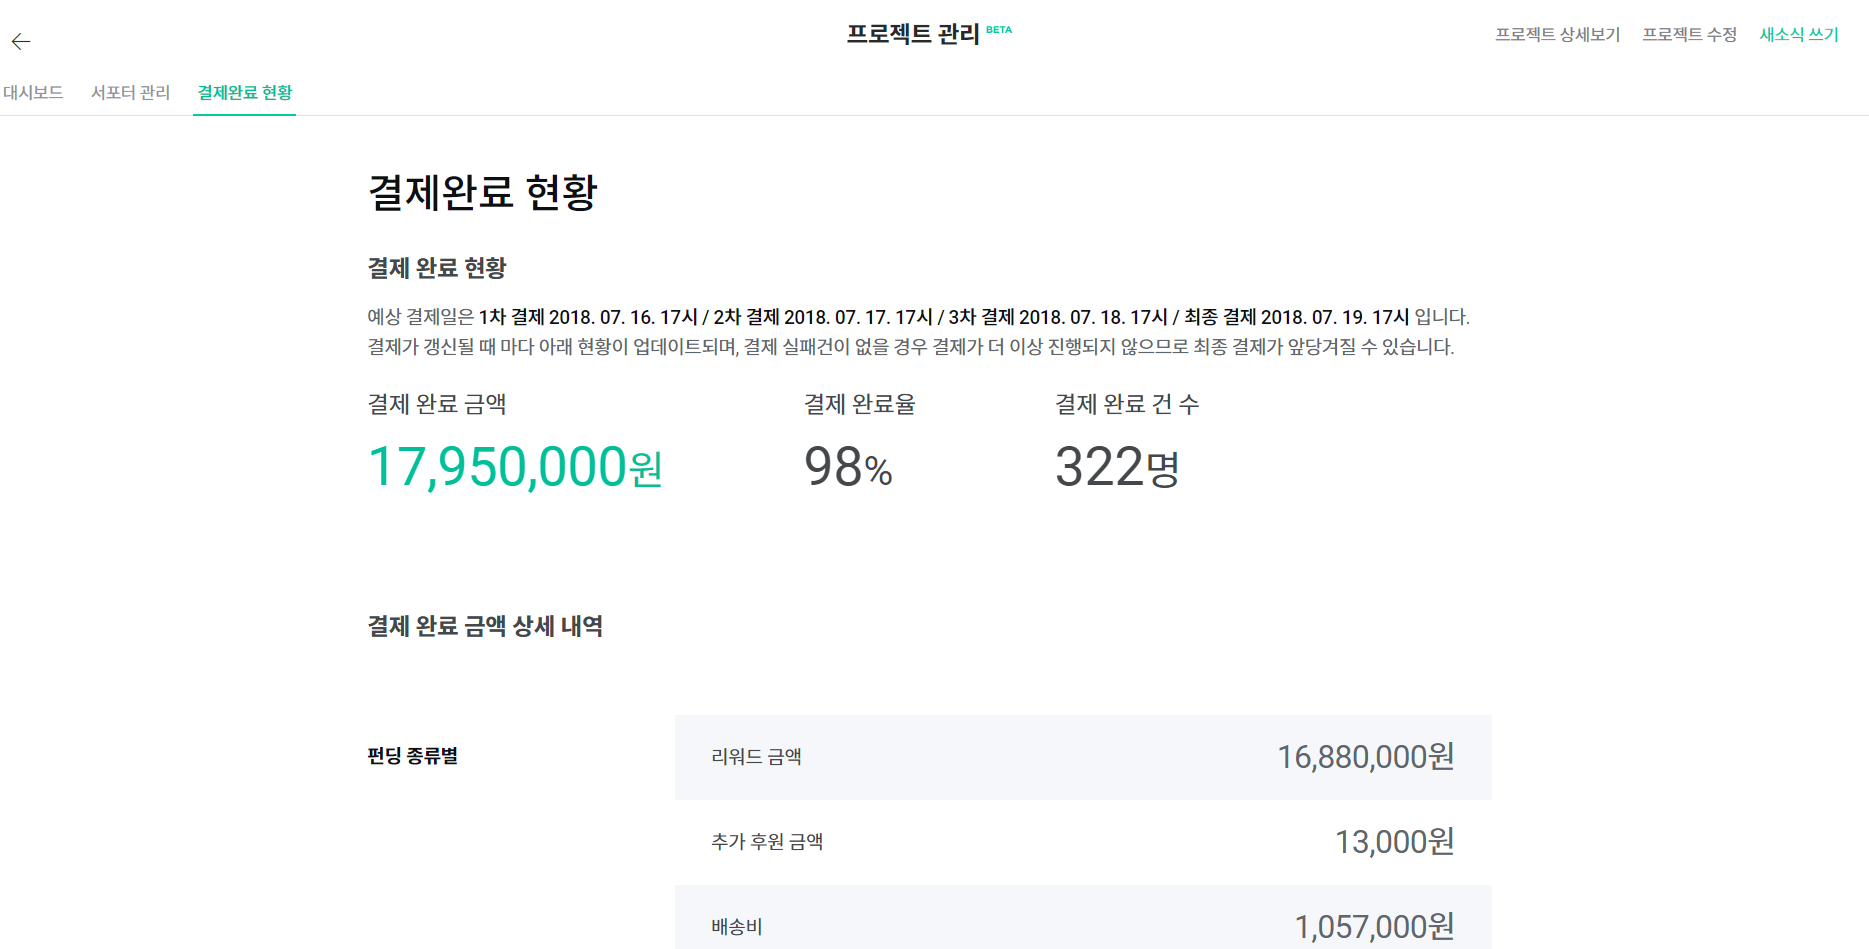
Task: Click the 13,000원 additional support amount
Action: tap(1394, 842)
